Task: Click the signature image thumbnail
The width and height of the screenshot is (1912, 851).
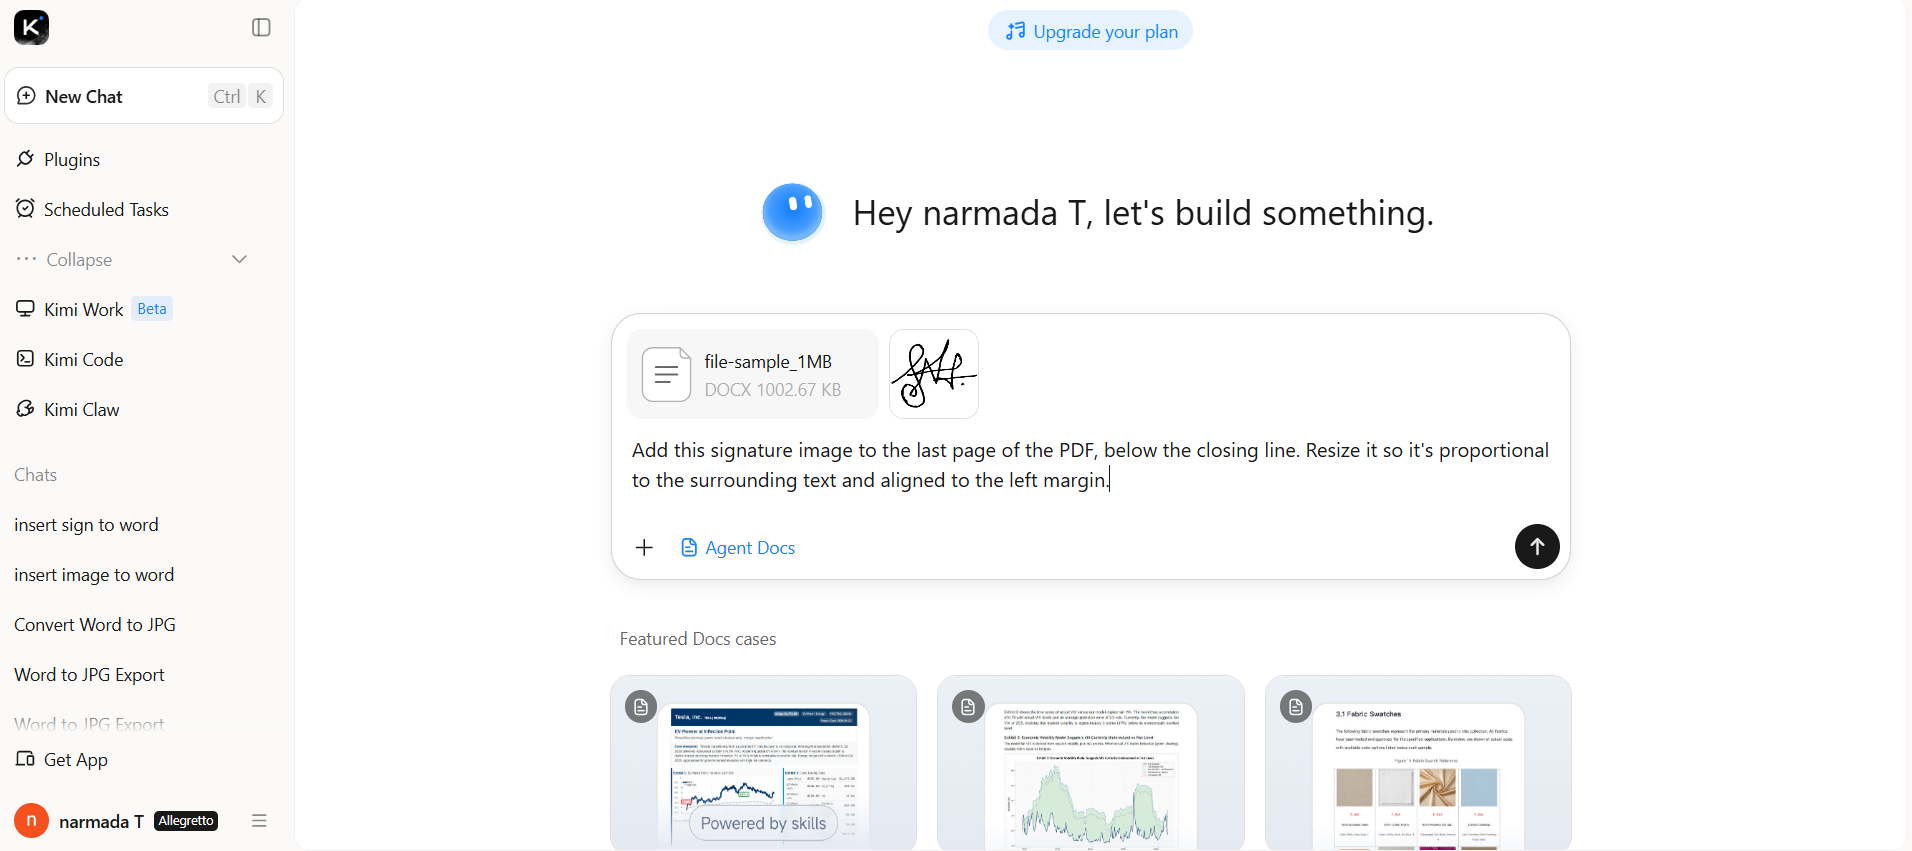Action: click(x=934, y=374)
